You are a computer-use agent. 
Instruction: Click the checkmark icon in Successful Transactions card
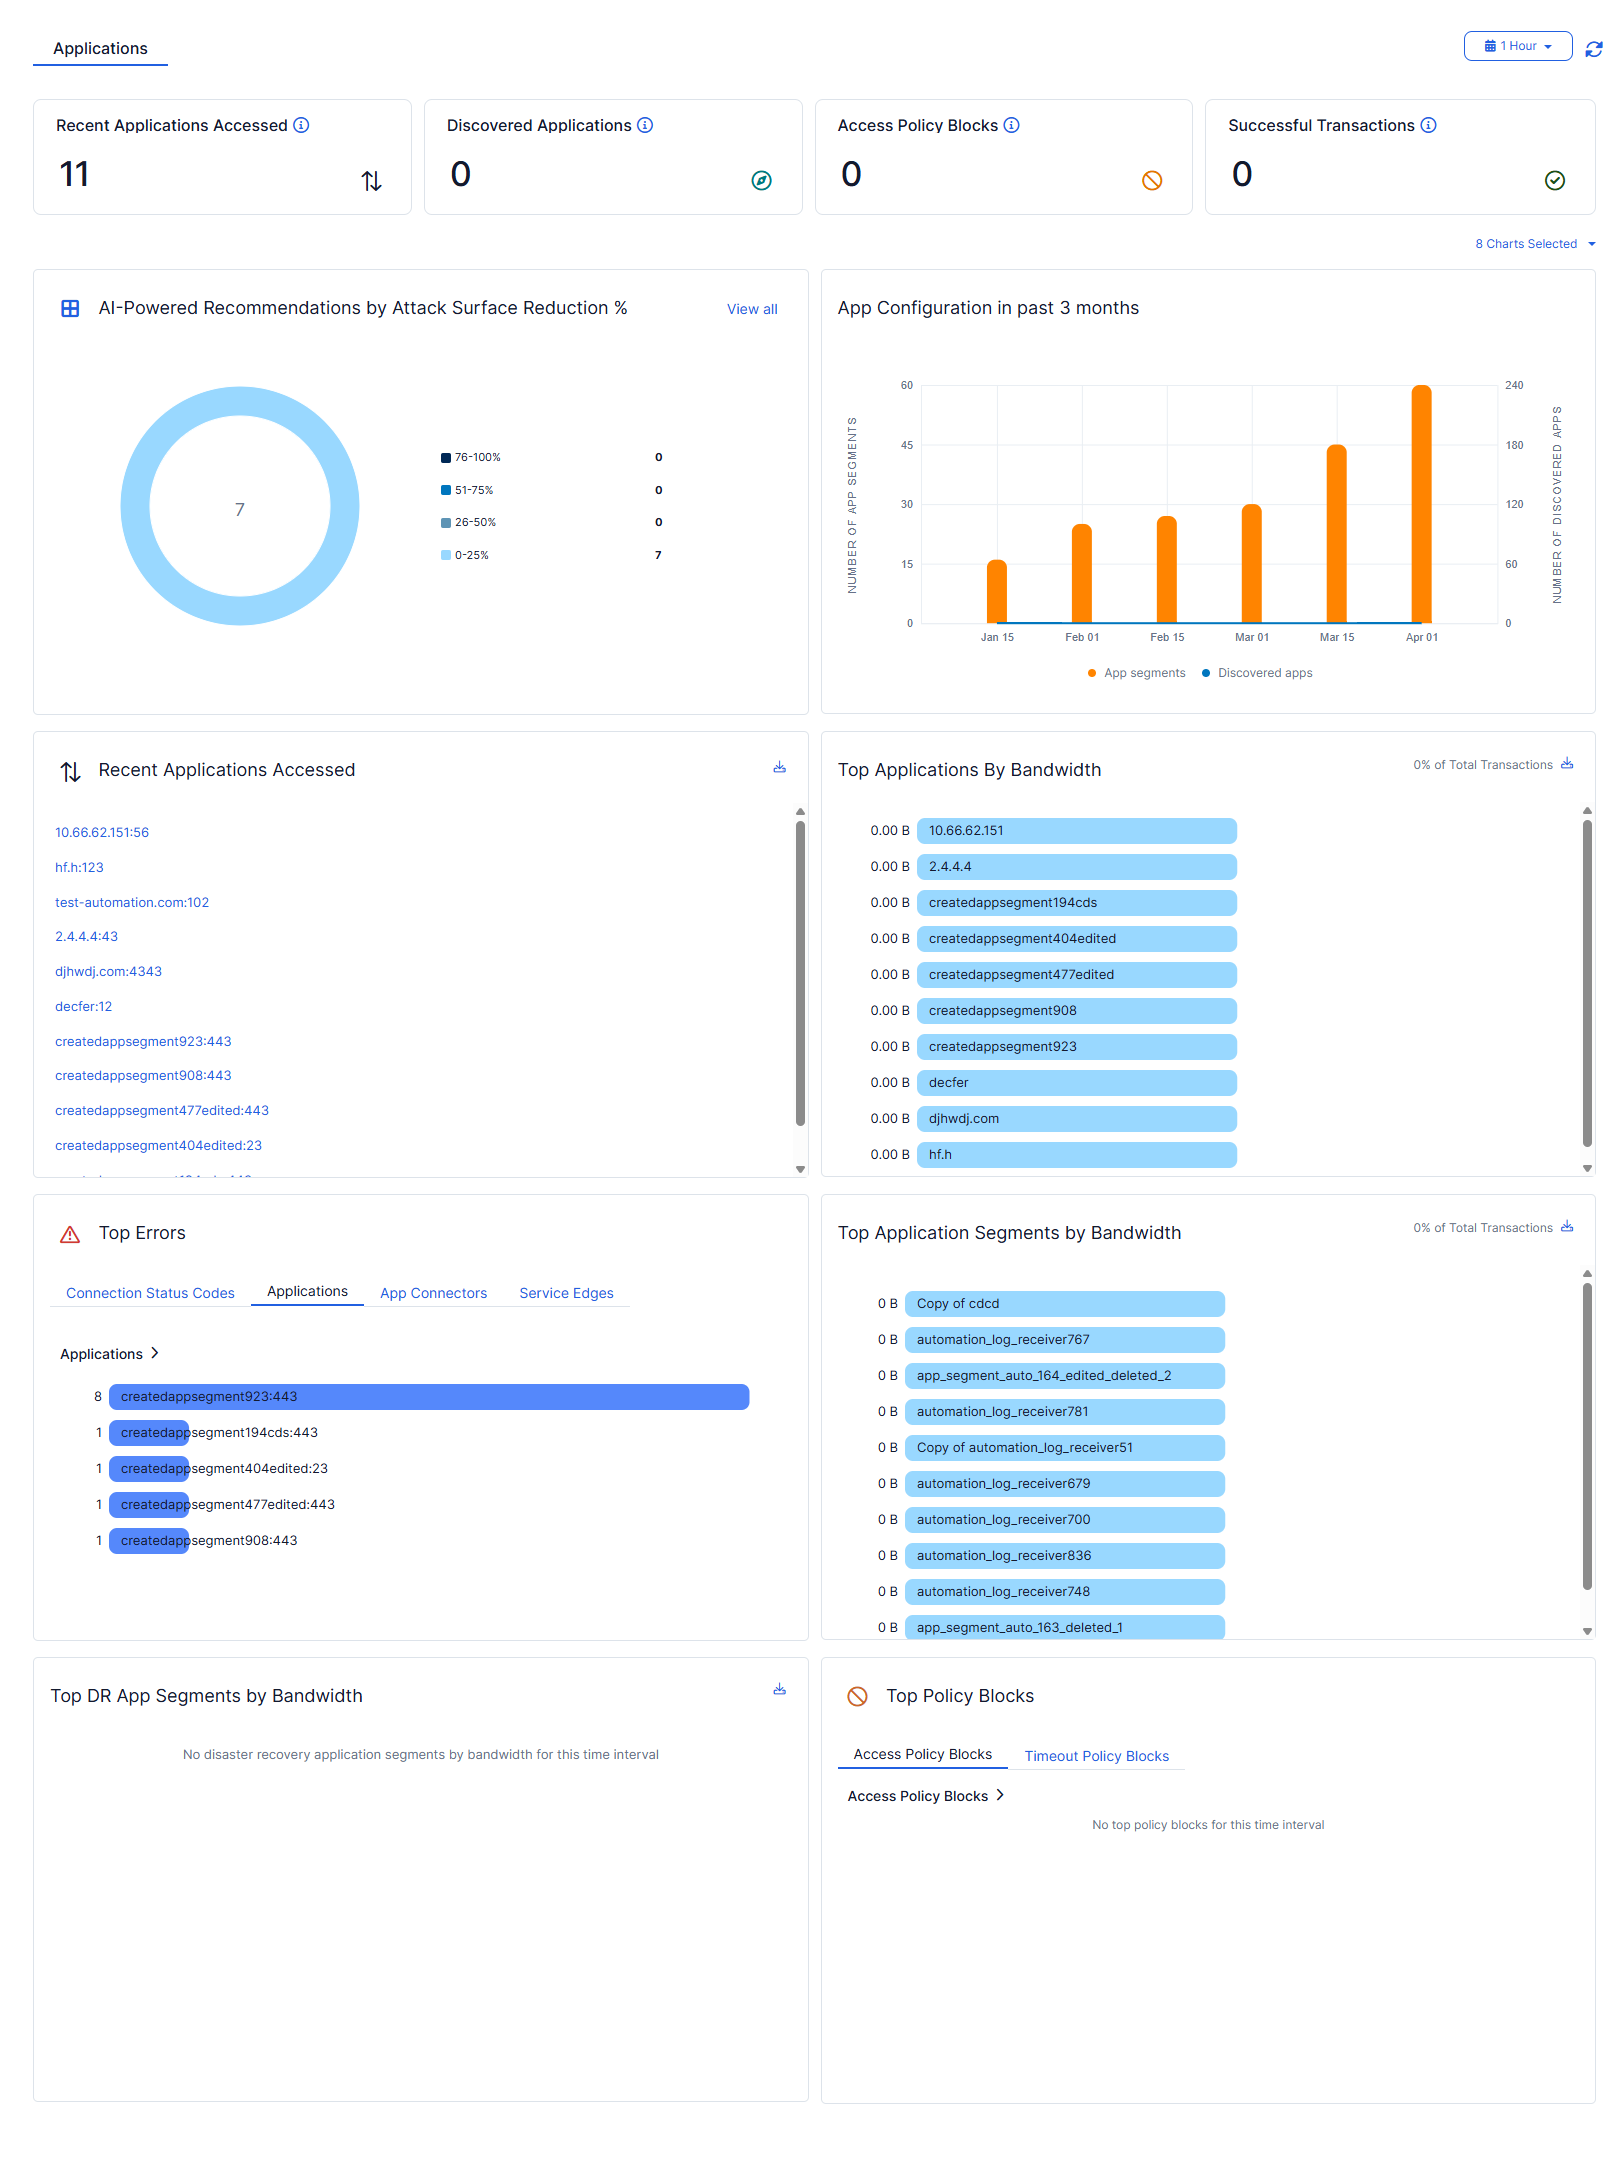pos(1554,181)
